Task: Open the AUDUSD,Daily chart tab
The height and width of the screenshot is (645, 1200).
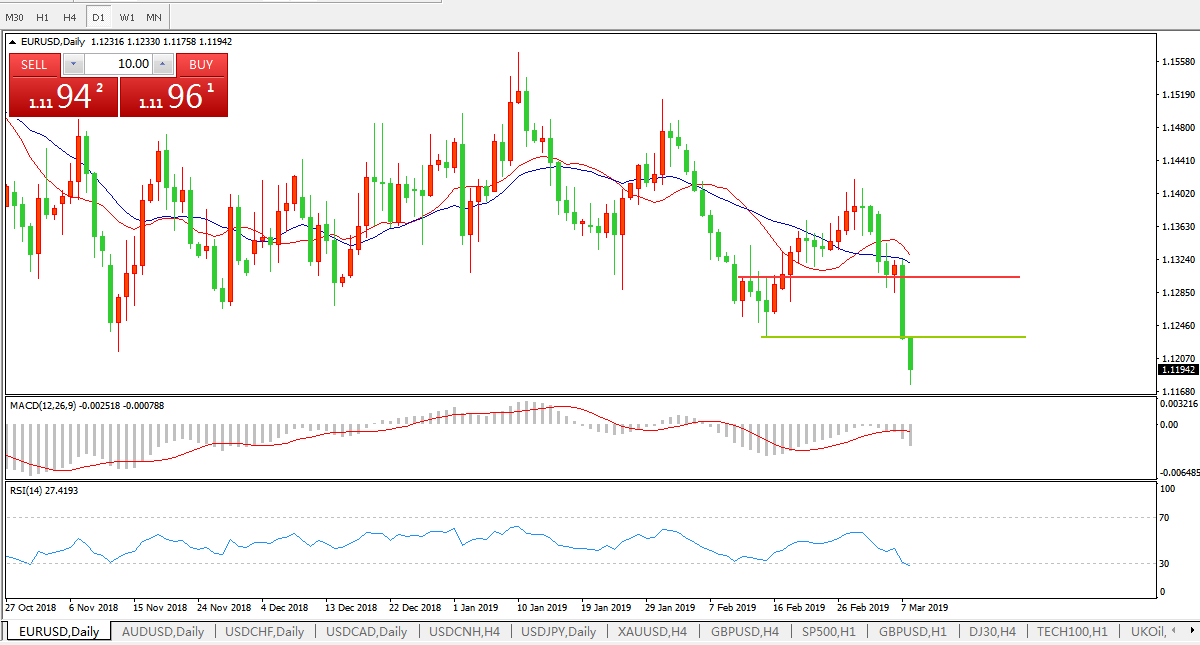Action: click(x=162, y=631)
